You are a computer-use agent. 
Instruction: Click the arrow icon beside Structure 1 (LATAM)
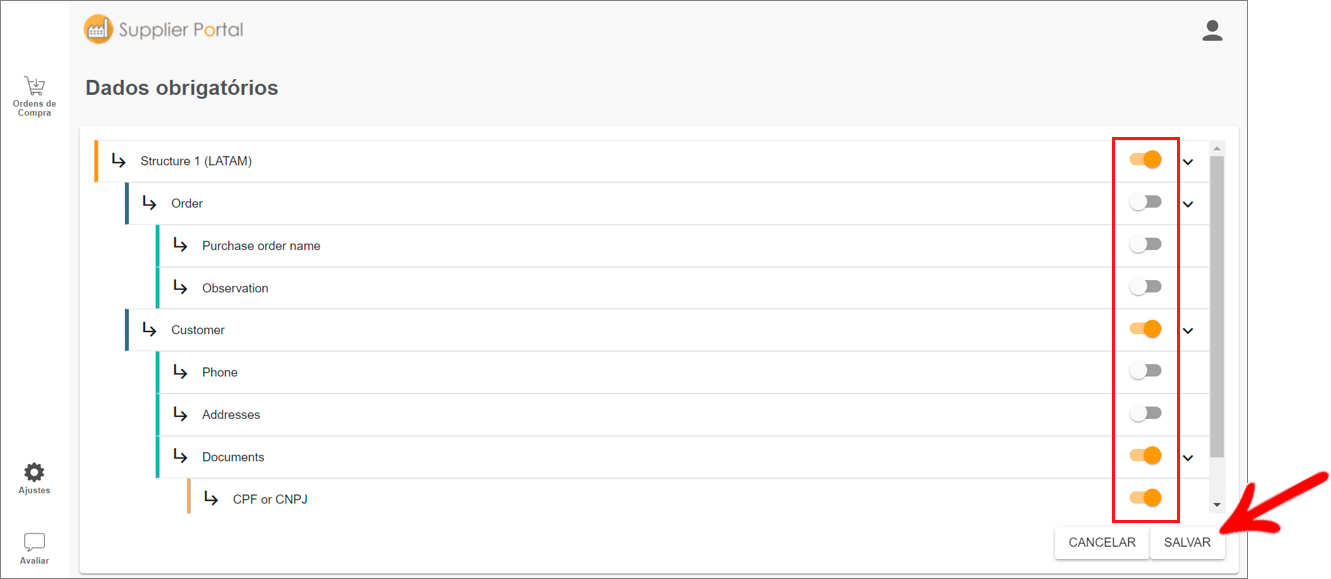pyautogui.click(x=118, y=160)
